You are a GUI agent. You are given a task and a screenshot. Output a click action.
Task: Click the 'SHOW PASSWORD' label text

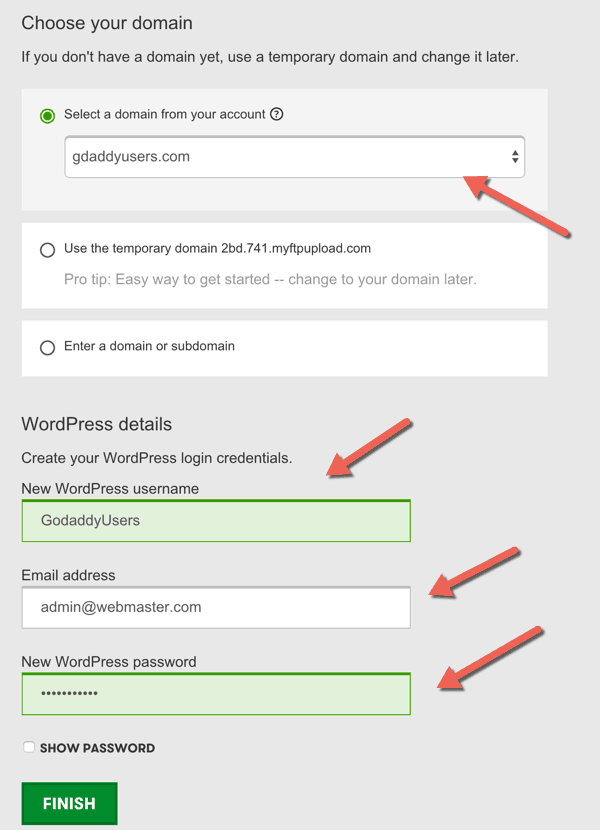coord(97,748)
